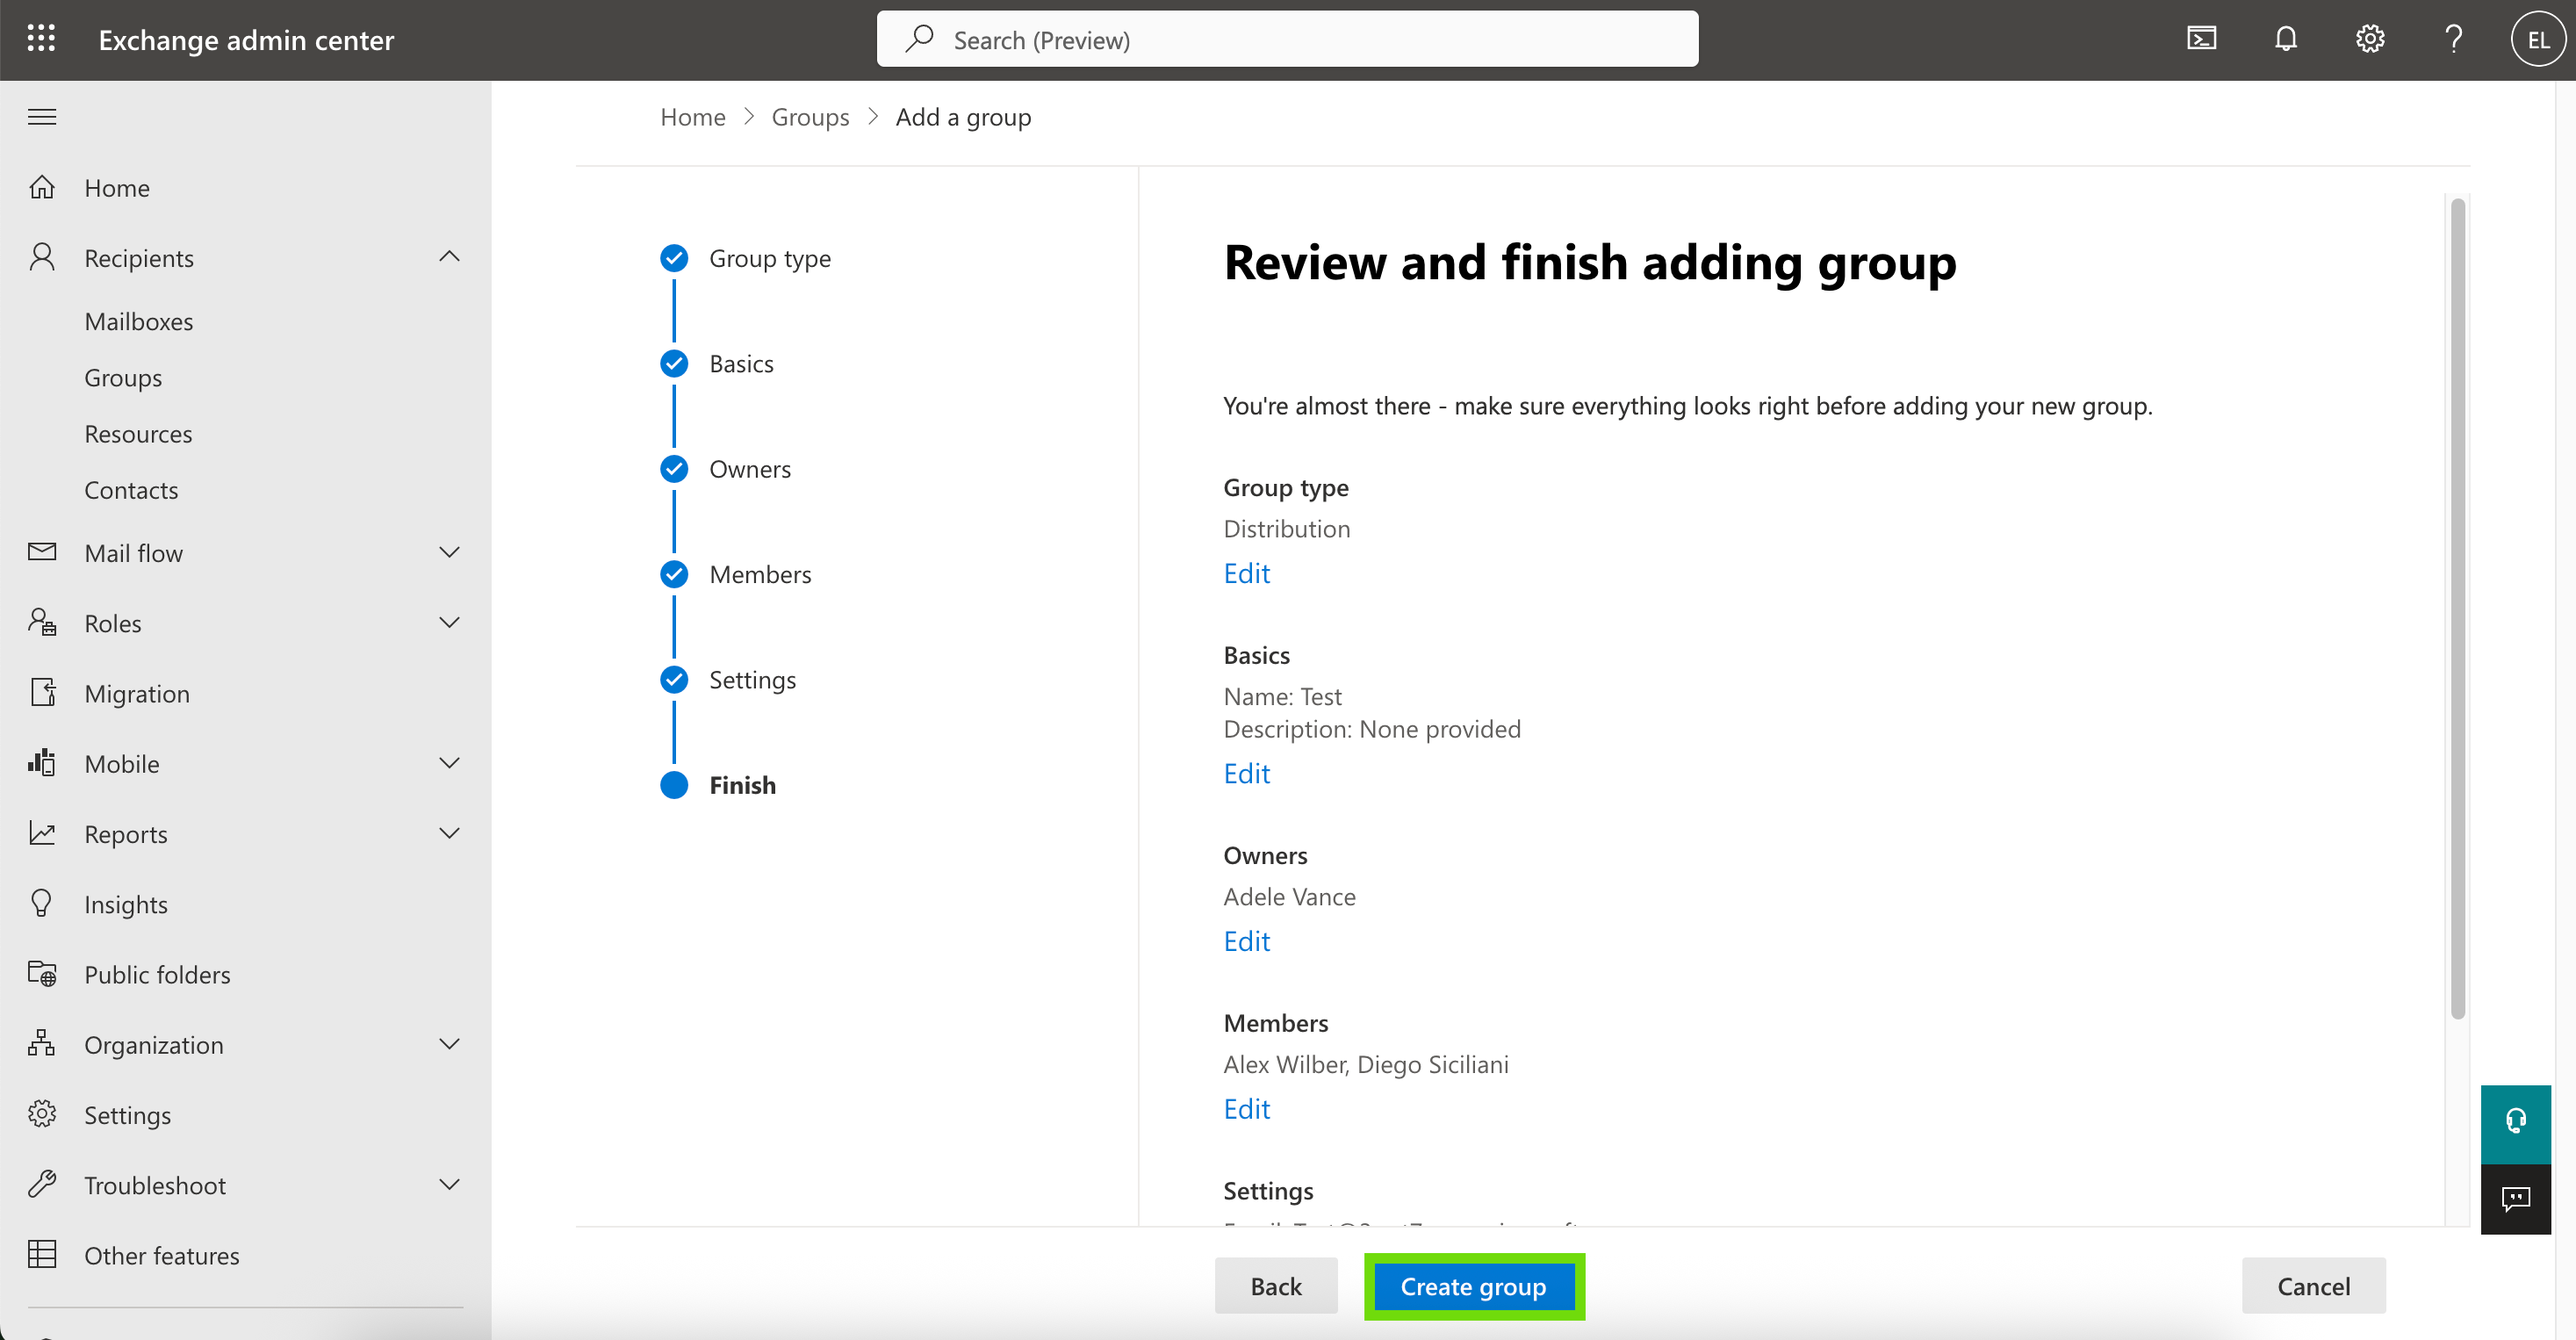
Task: Click the Home house icon in sidebar
Action: 42,187
